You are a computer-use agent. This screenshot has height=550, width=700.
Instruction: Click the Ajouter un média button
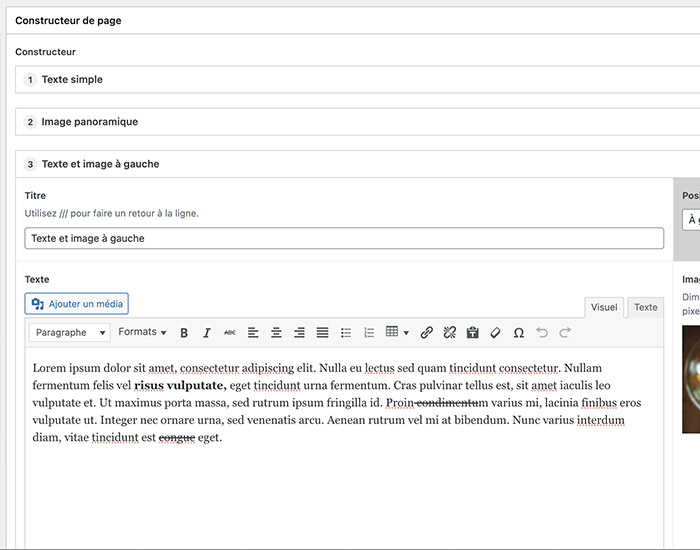tap(77, 304)
